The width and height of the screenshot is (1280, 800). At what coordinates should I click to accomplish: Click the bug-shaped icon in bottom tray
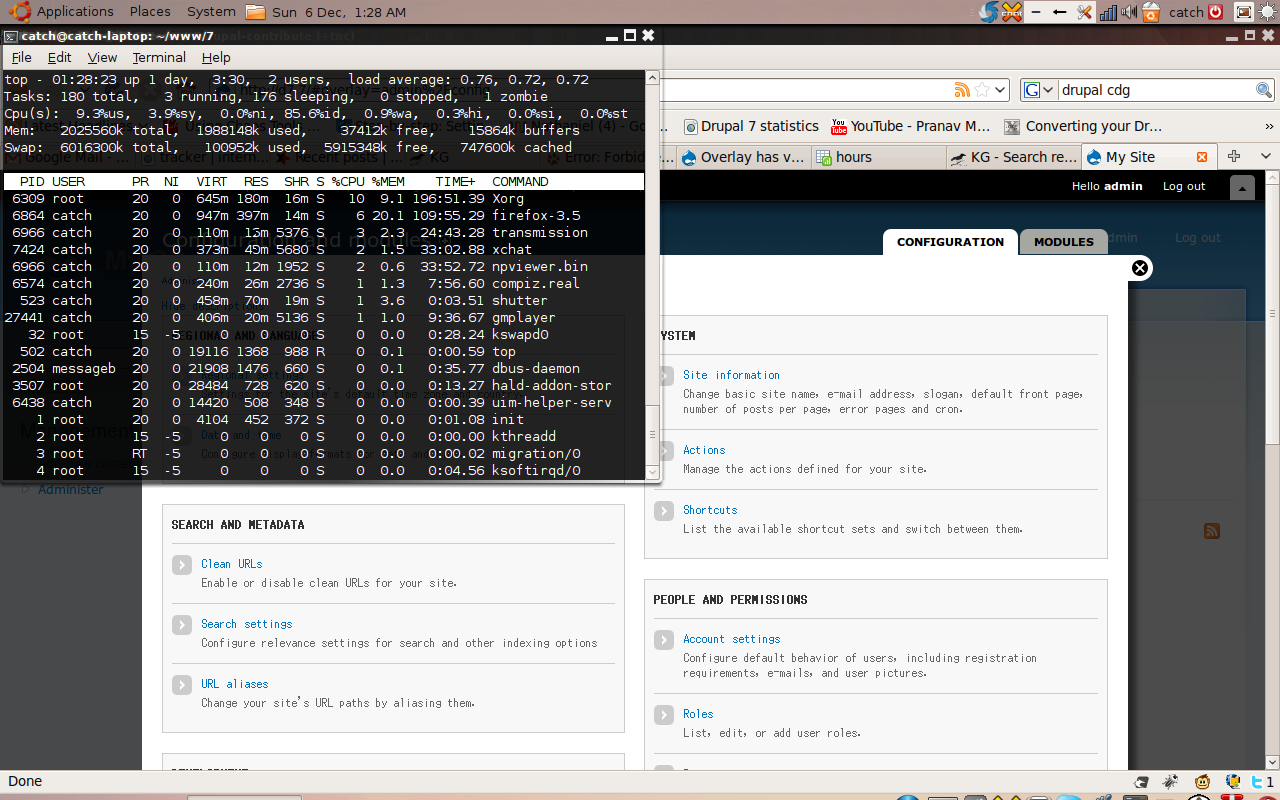[x=1171, y=782]
